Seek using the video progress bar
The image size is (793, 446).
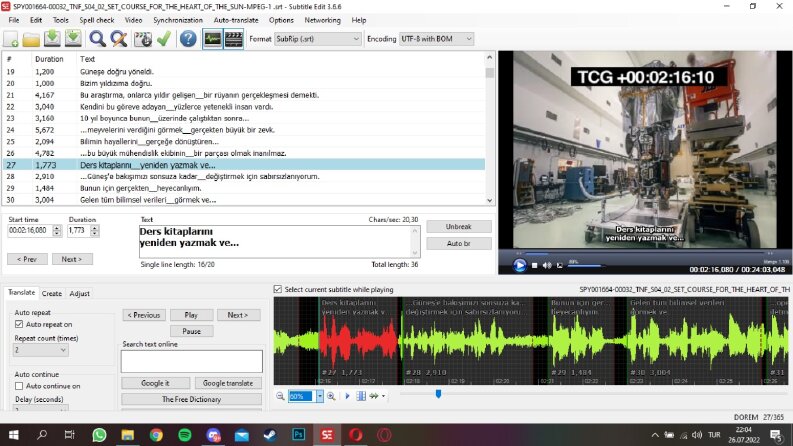645,253
